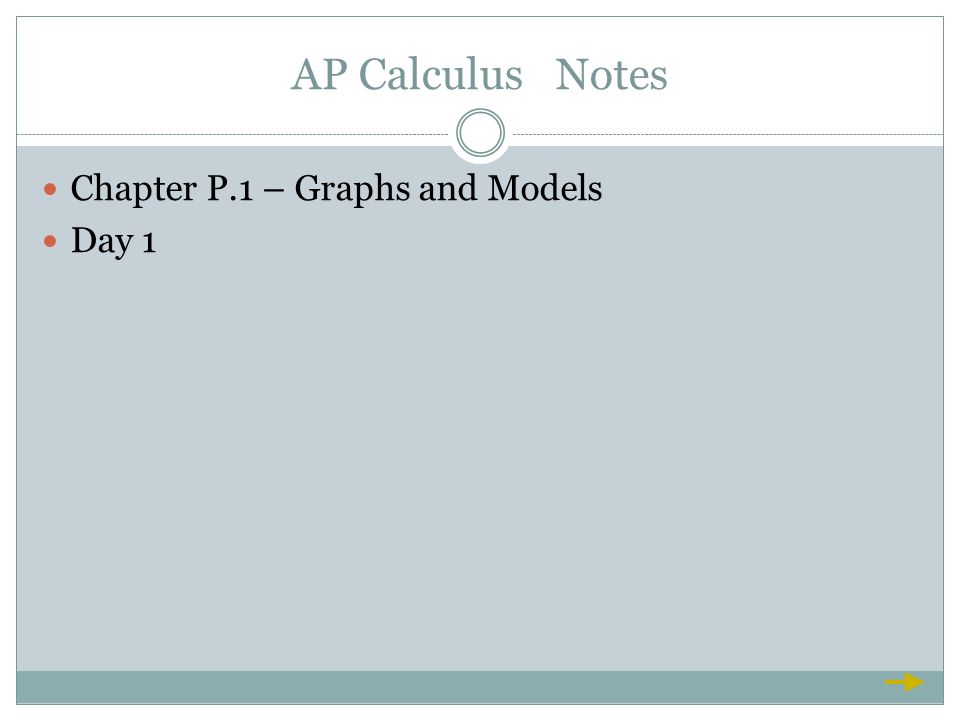Click the letters AP in the title

click(x=319, y=75)
